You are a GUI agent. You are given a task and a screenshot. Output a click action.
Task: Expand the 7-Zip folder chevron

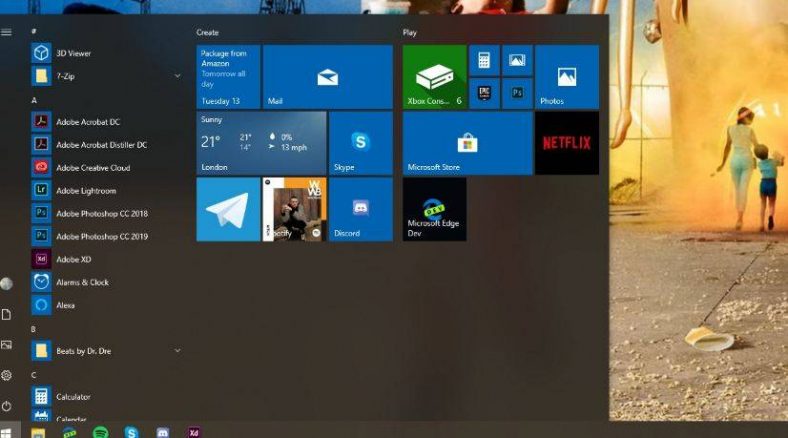[177, 76]
